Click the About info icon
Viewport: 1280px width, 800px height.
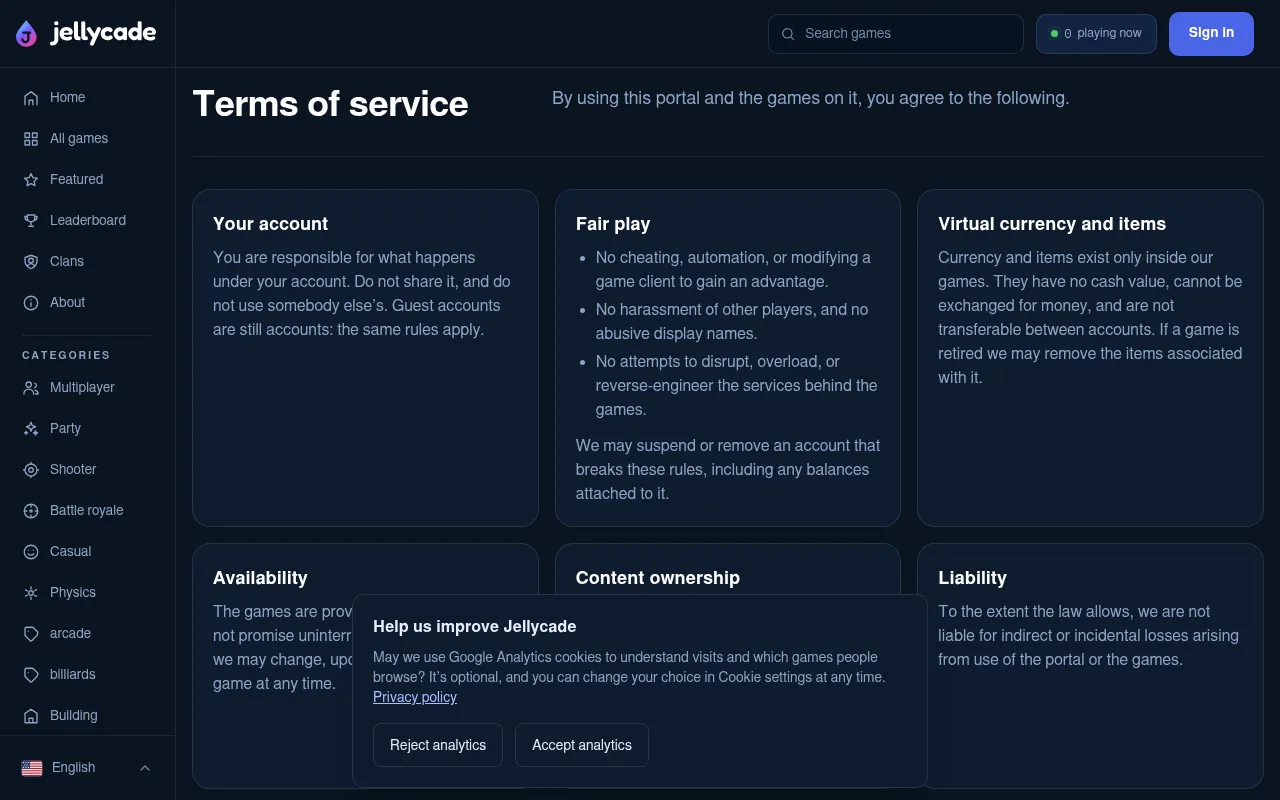pyautogui.click(x=31, y=302)
